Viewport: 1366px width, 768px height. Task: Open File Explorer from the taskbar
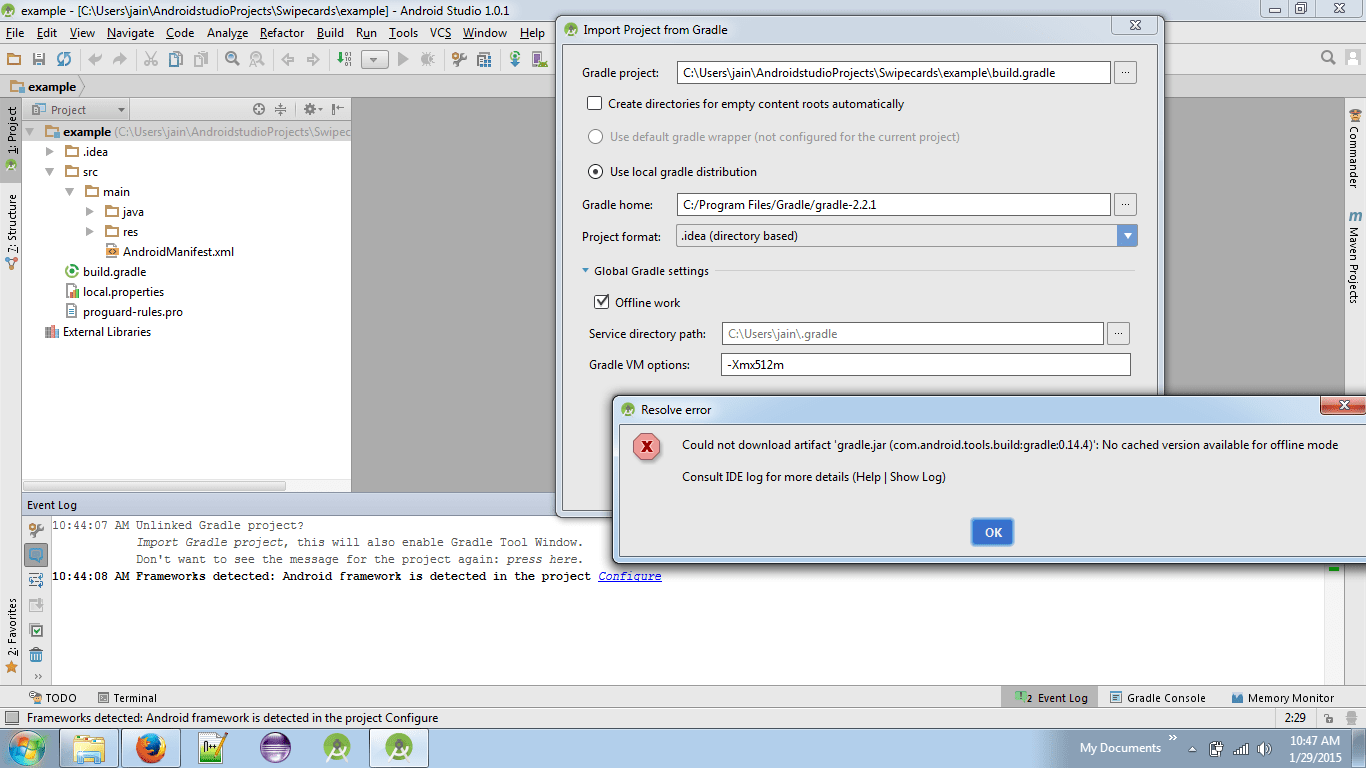point(89,748)
